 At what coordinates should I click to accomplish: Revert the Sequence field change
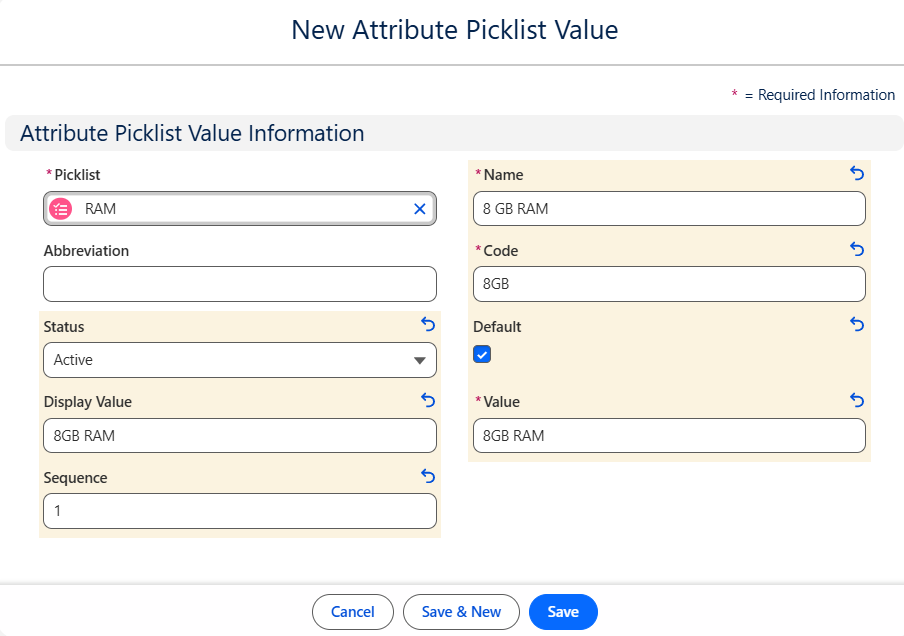pyautogui.click(x=428, y=477)
